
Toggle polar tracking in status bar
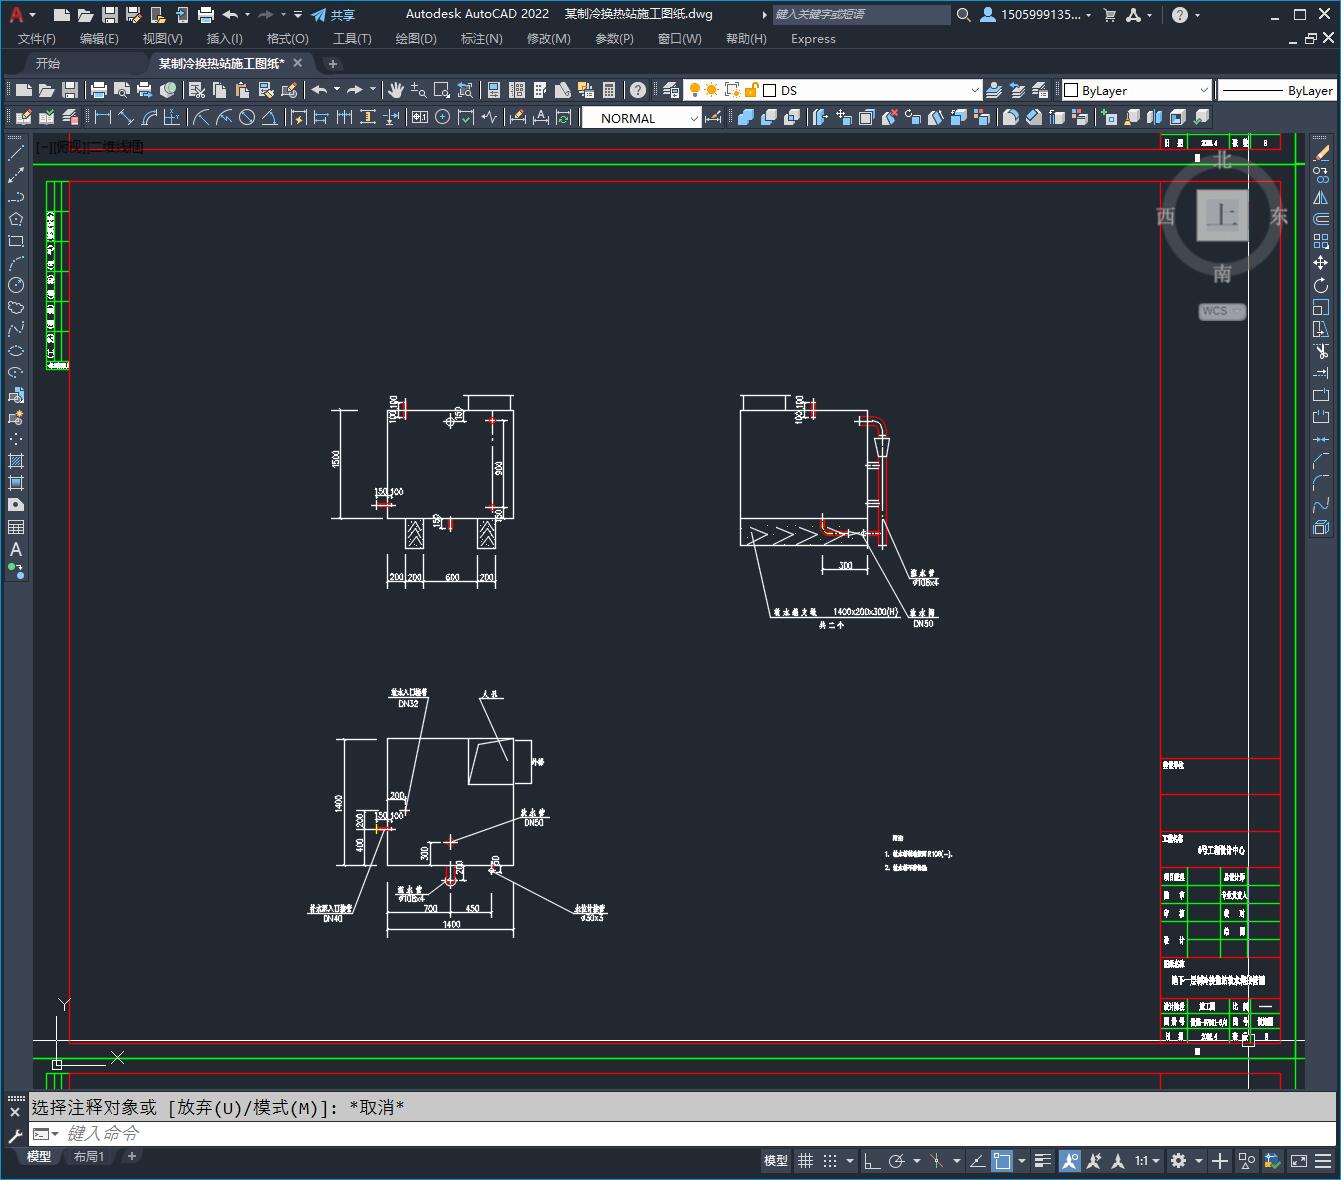[897, 1161]
